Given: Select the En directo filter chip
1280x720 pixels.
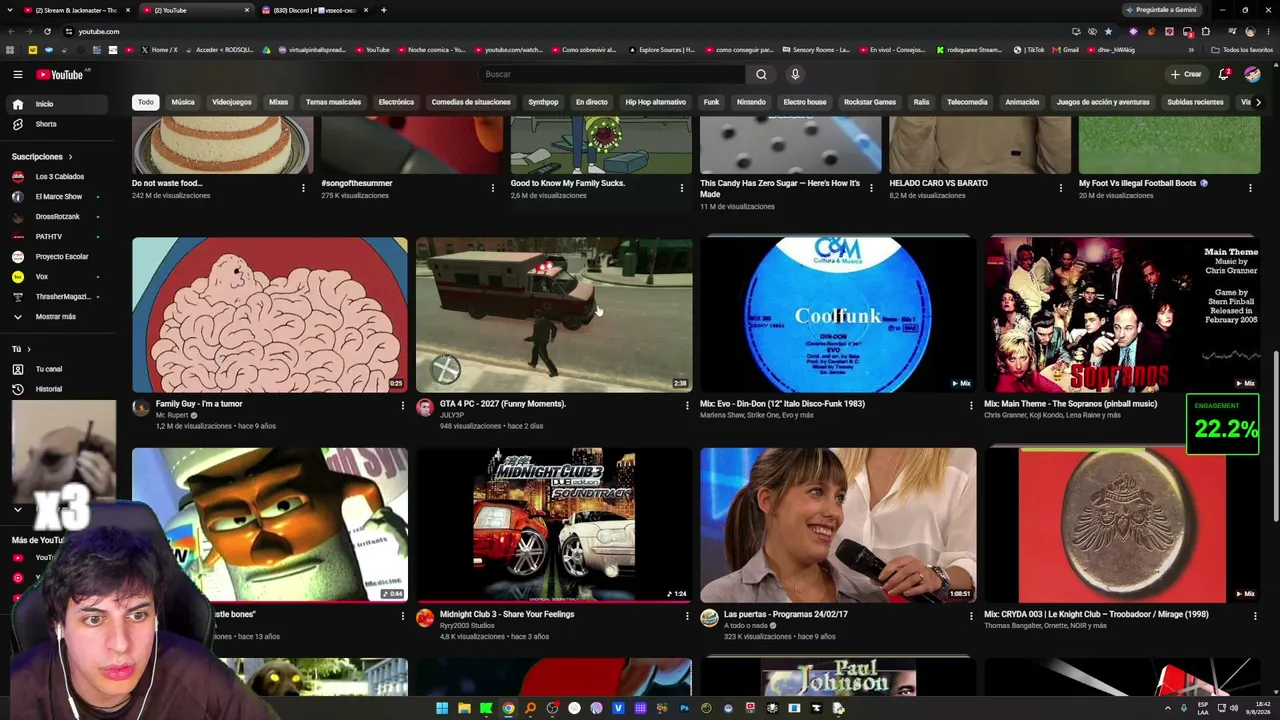Looking at the screenshot, I should click(x=592, y=102).
